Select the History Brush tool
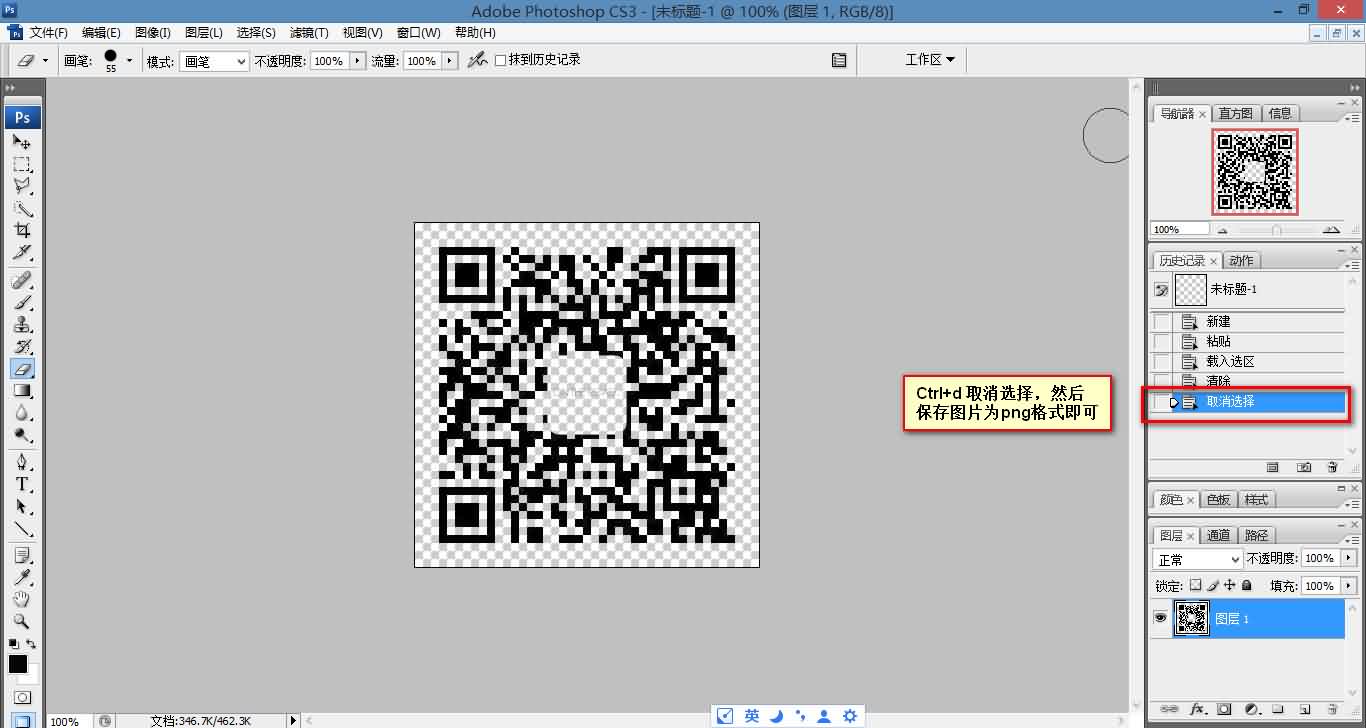1366x728 pixels. (22, 346)
